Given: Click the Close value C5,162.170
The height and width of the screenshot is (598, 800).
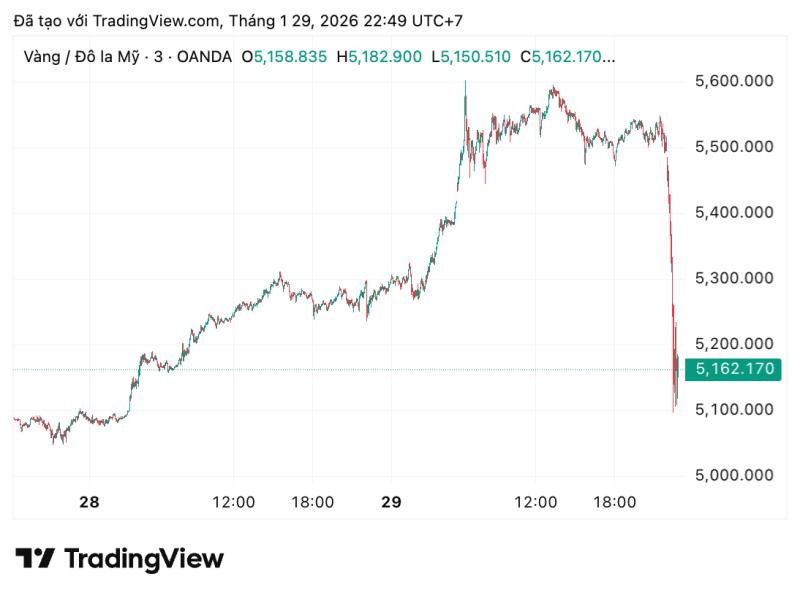Looking at the screenshot, I should (567, 57).
